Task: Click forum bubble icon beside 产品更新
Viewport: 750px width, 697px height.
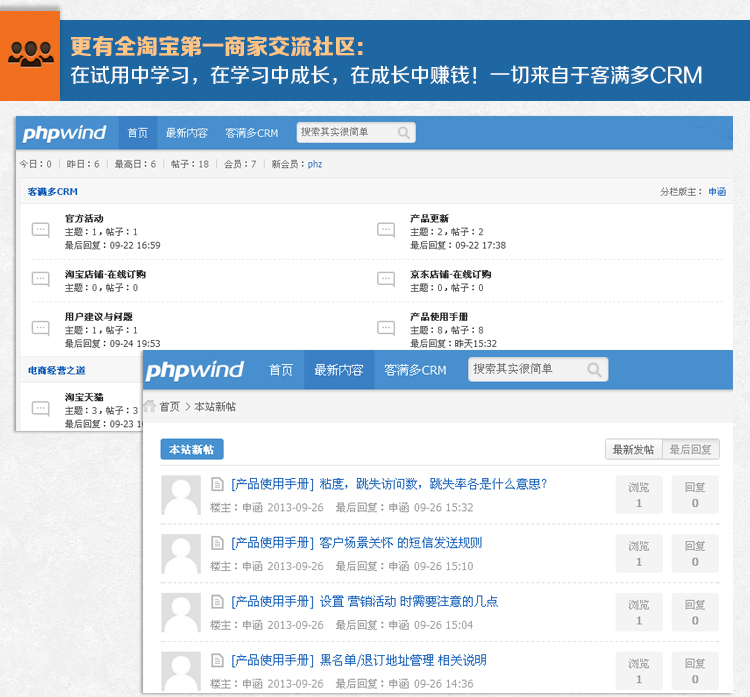Action: tap(386, 230)
